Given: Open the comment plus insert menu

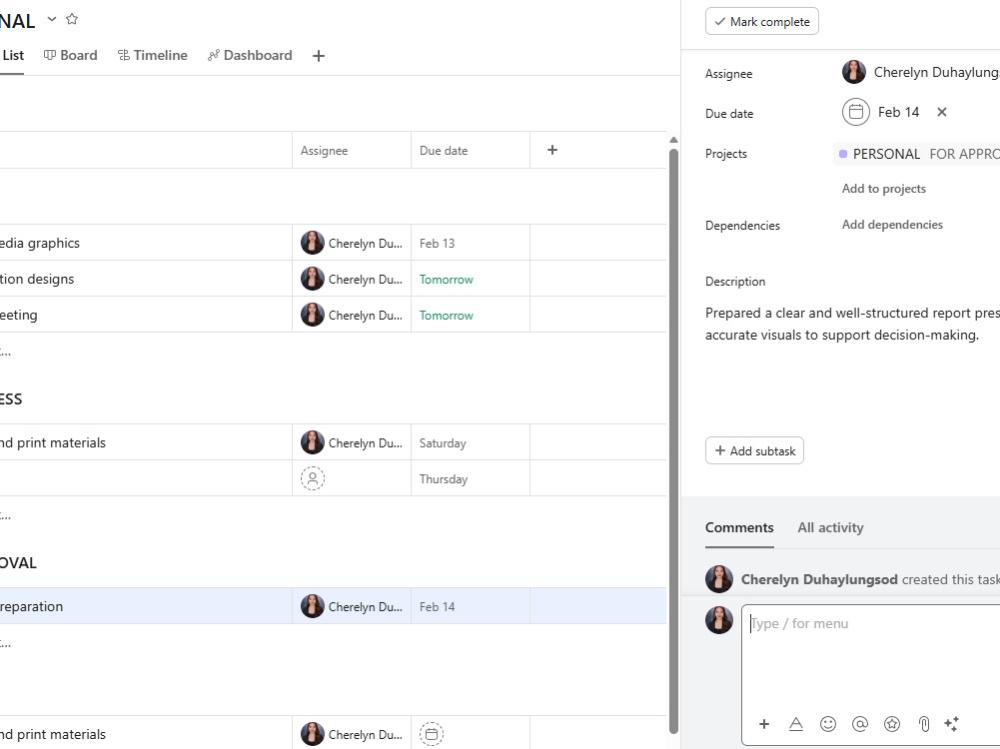Looking at the screenshot, I should coord(764,724).
